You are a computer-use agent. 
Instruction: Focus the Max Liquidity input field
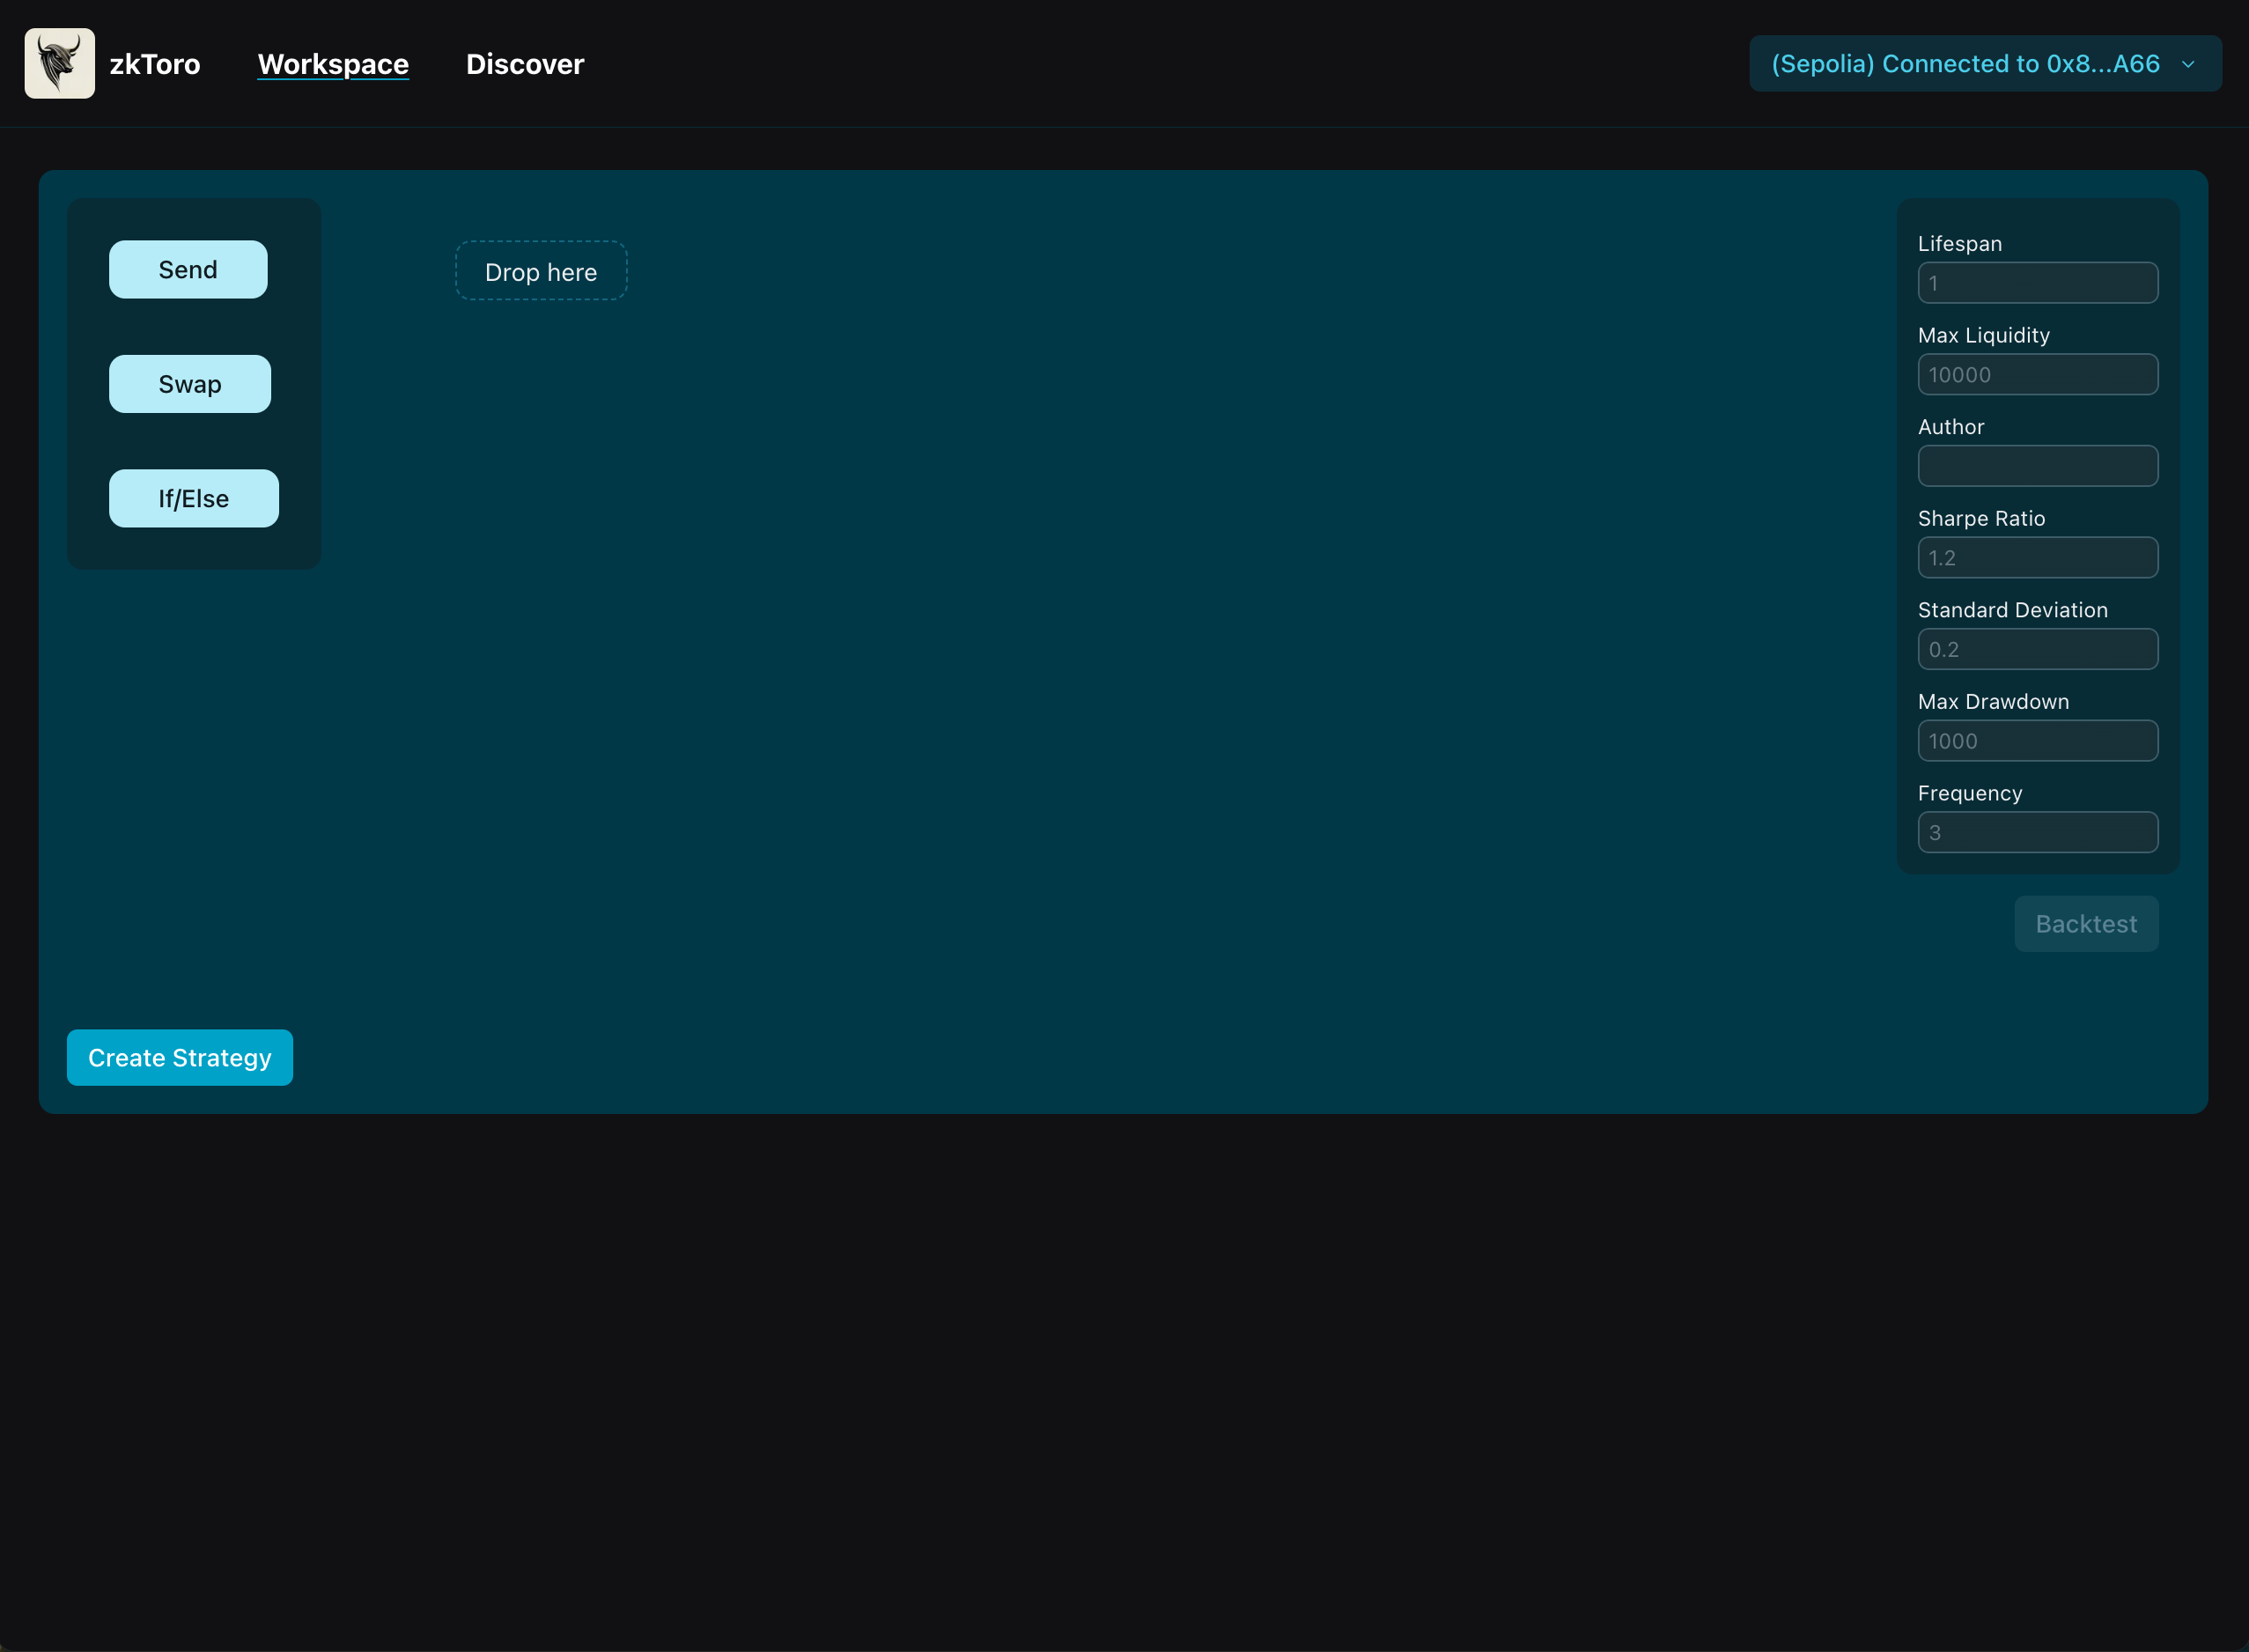coord(2037,375)
